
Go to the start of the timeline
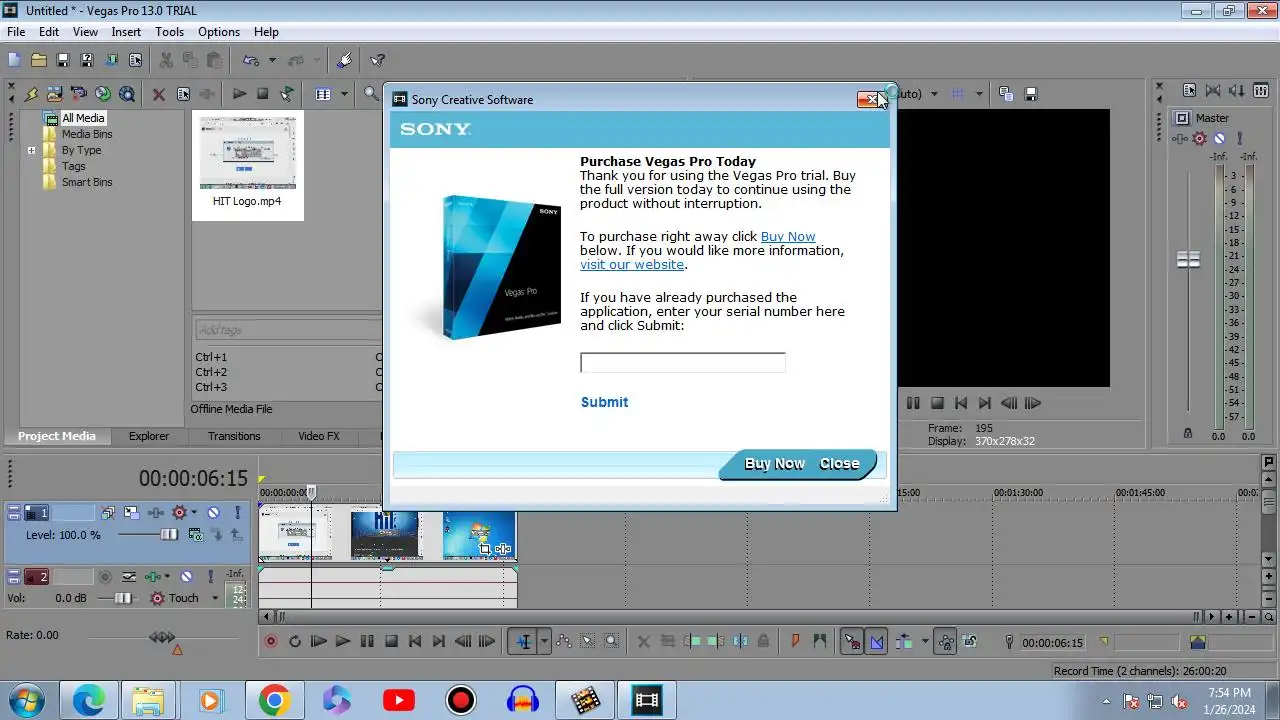pyautogui.click(x=416, y=642)
